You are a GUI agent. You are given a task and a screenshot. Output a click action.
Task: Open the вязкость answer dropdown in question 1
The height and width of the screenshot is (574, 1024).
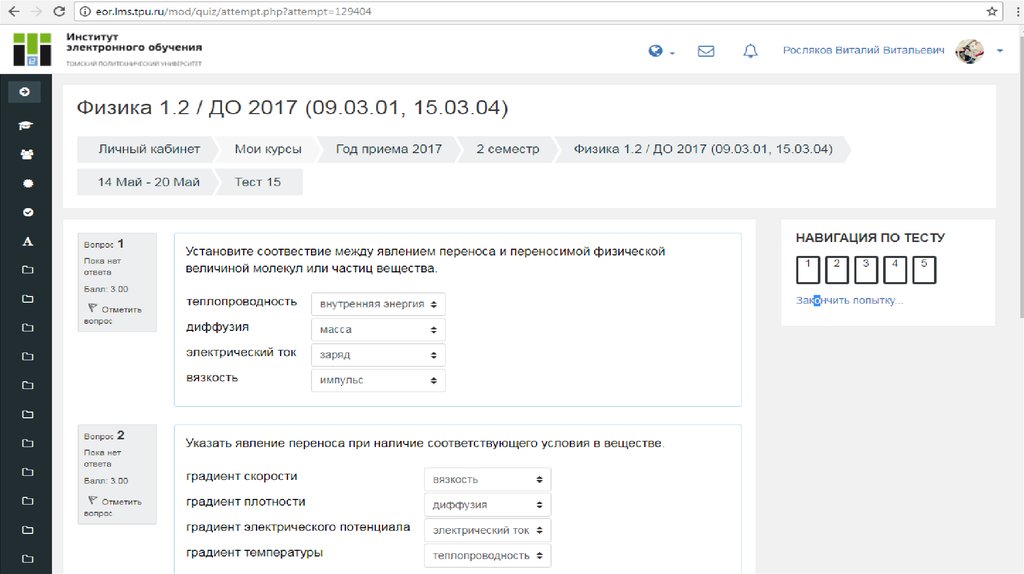click(378, 380)
